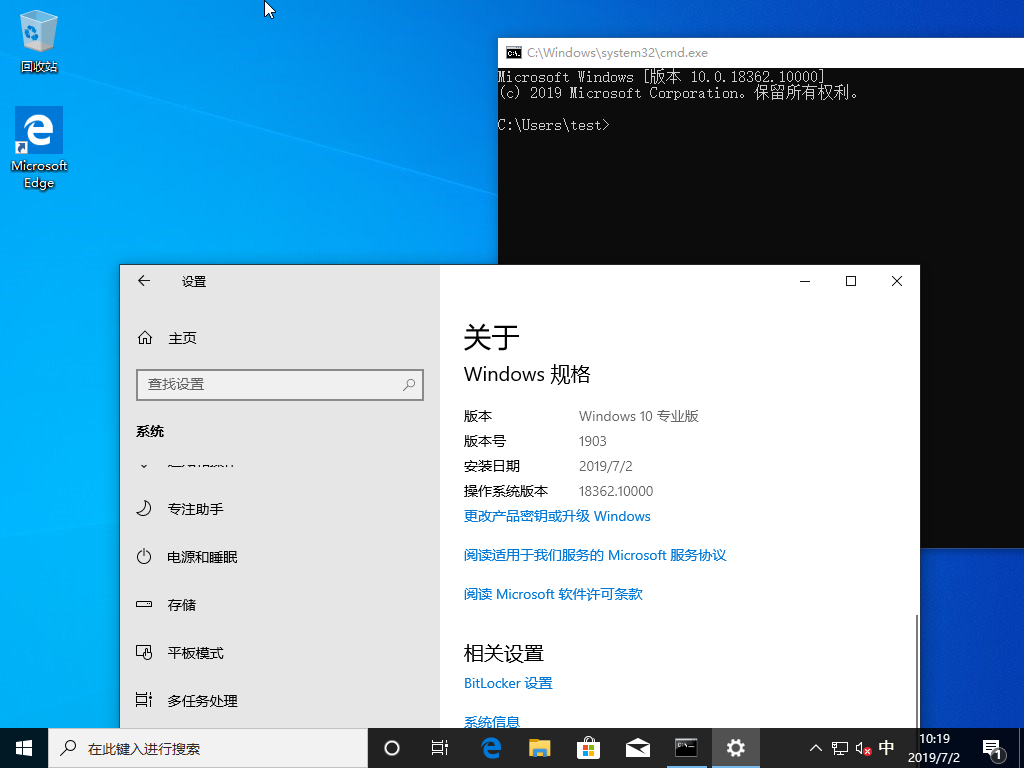Open Cortana from the taskbar
The width and height of the screenshot is (1024, 768).
click(x=391, y=748)
